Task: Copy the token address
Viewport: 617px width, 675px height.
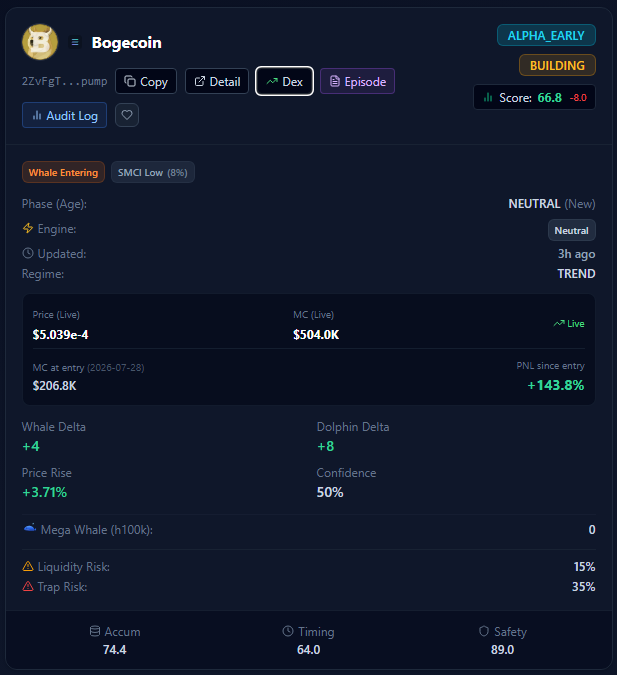Action: 146,81
